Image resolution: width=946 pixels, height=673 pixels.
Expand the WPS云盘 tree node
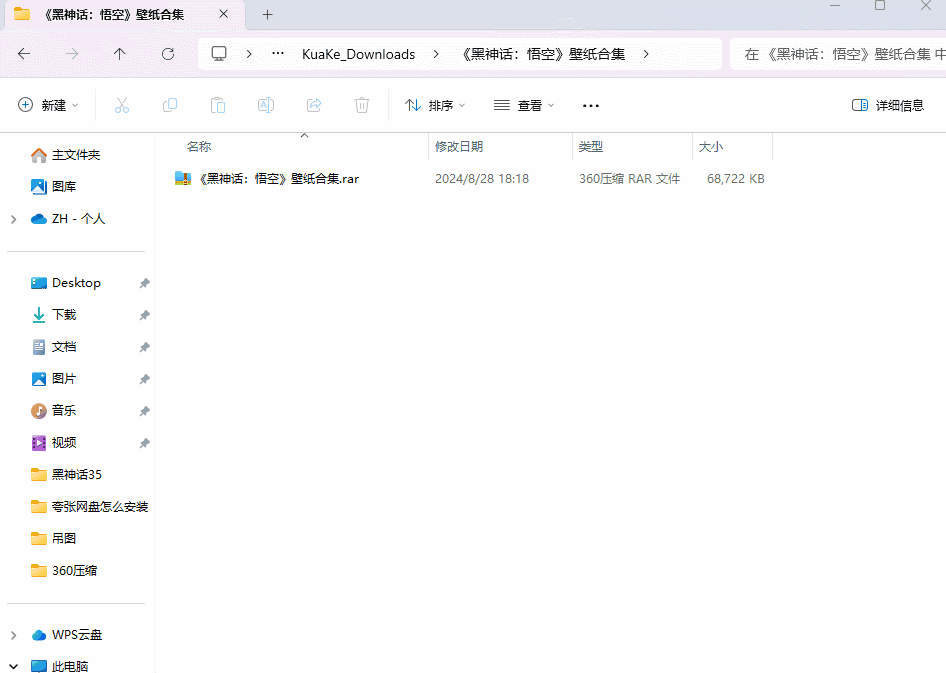point(13,636)
